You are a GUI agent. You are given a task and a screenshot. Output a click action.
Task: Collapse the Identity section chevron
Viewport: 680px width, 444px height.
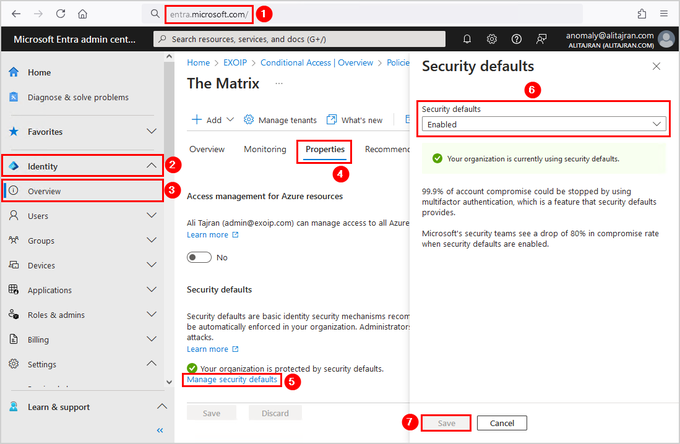point(151,166)
